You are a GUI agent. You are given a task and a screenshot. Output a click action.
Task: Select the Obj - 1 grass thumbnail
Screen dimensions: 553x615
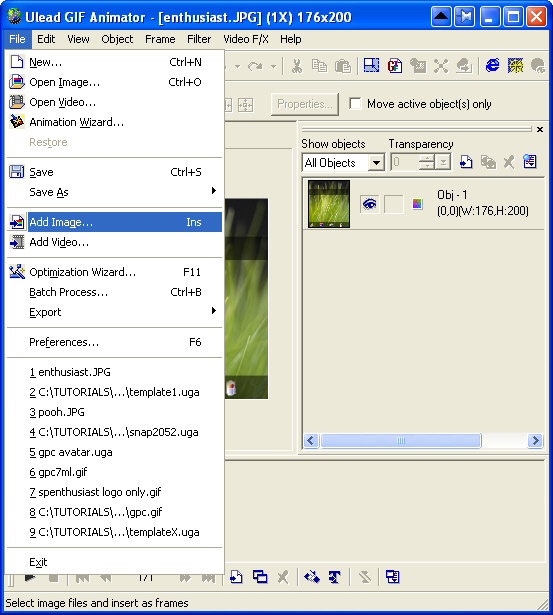(x=329, y=204)
